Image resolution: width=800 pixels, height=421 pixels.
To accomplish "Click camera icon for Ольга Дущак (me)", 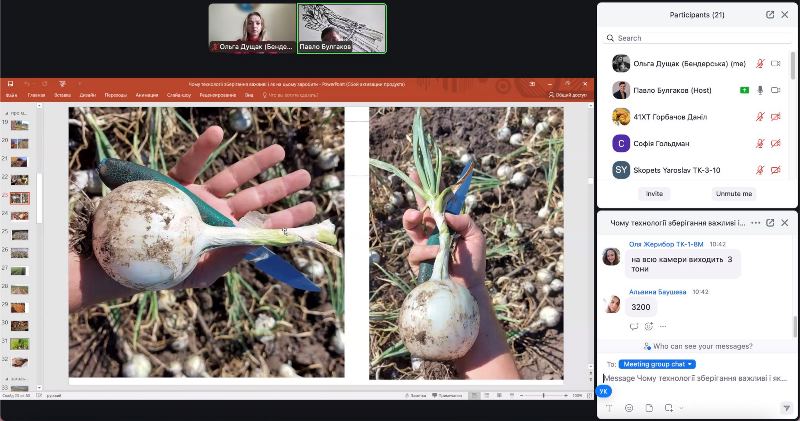I will pos(776,64).
